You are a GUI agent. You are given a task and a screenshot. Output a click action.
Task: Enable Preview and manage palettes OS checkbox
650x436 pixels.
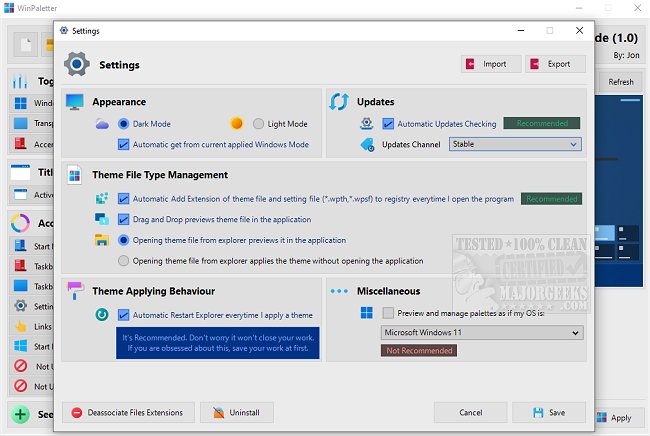coord(388,312)
